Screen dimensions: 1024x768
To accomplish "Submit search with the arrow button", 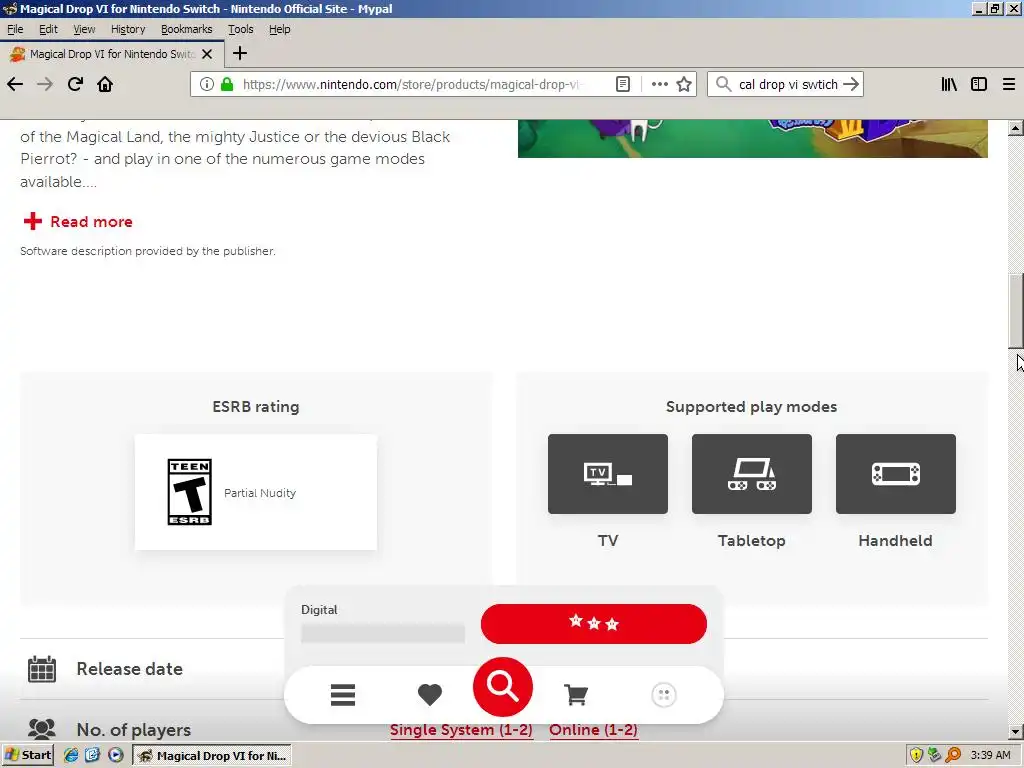I will (850, 84).
